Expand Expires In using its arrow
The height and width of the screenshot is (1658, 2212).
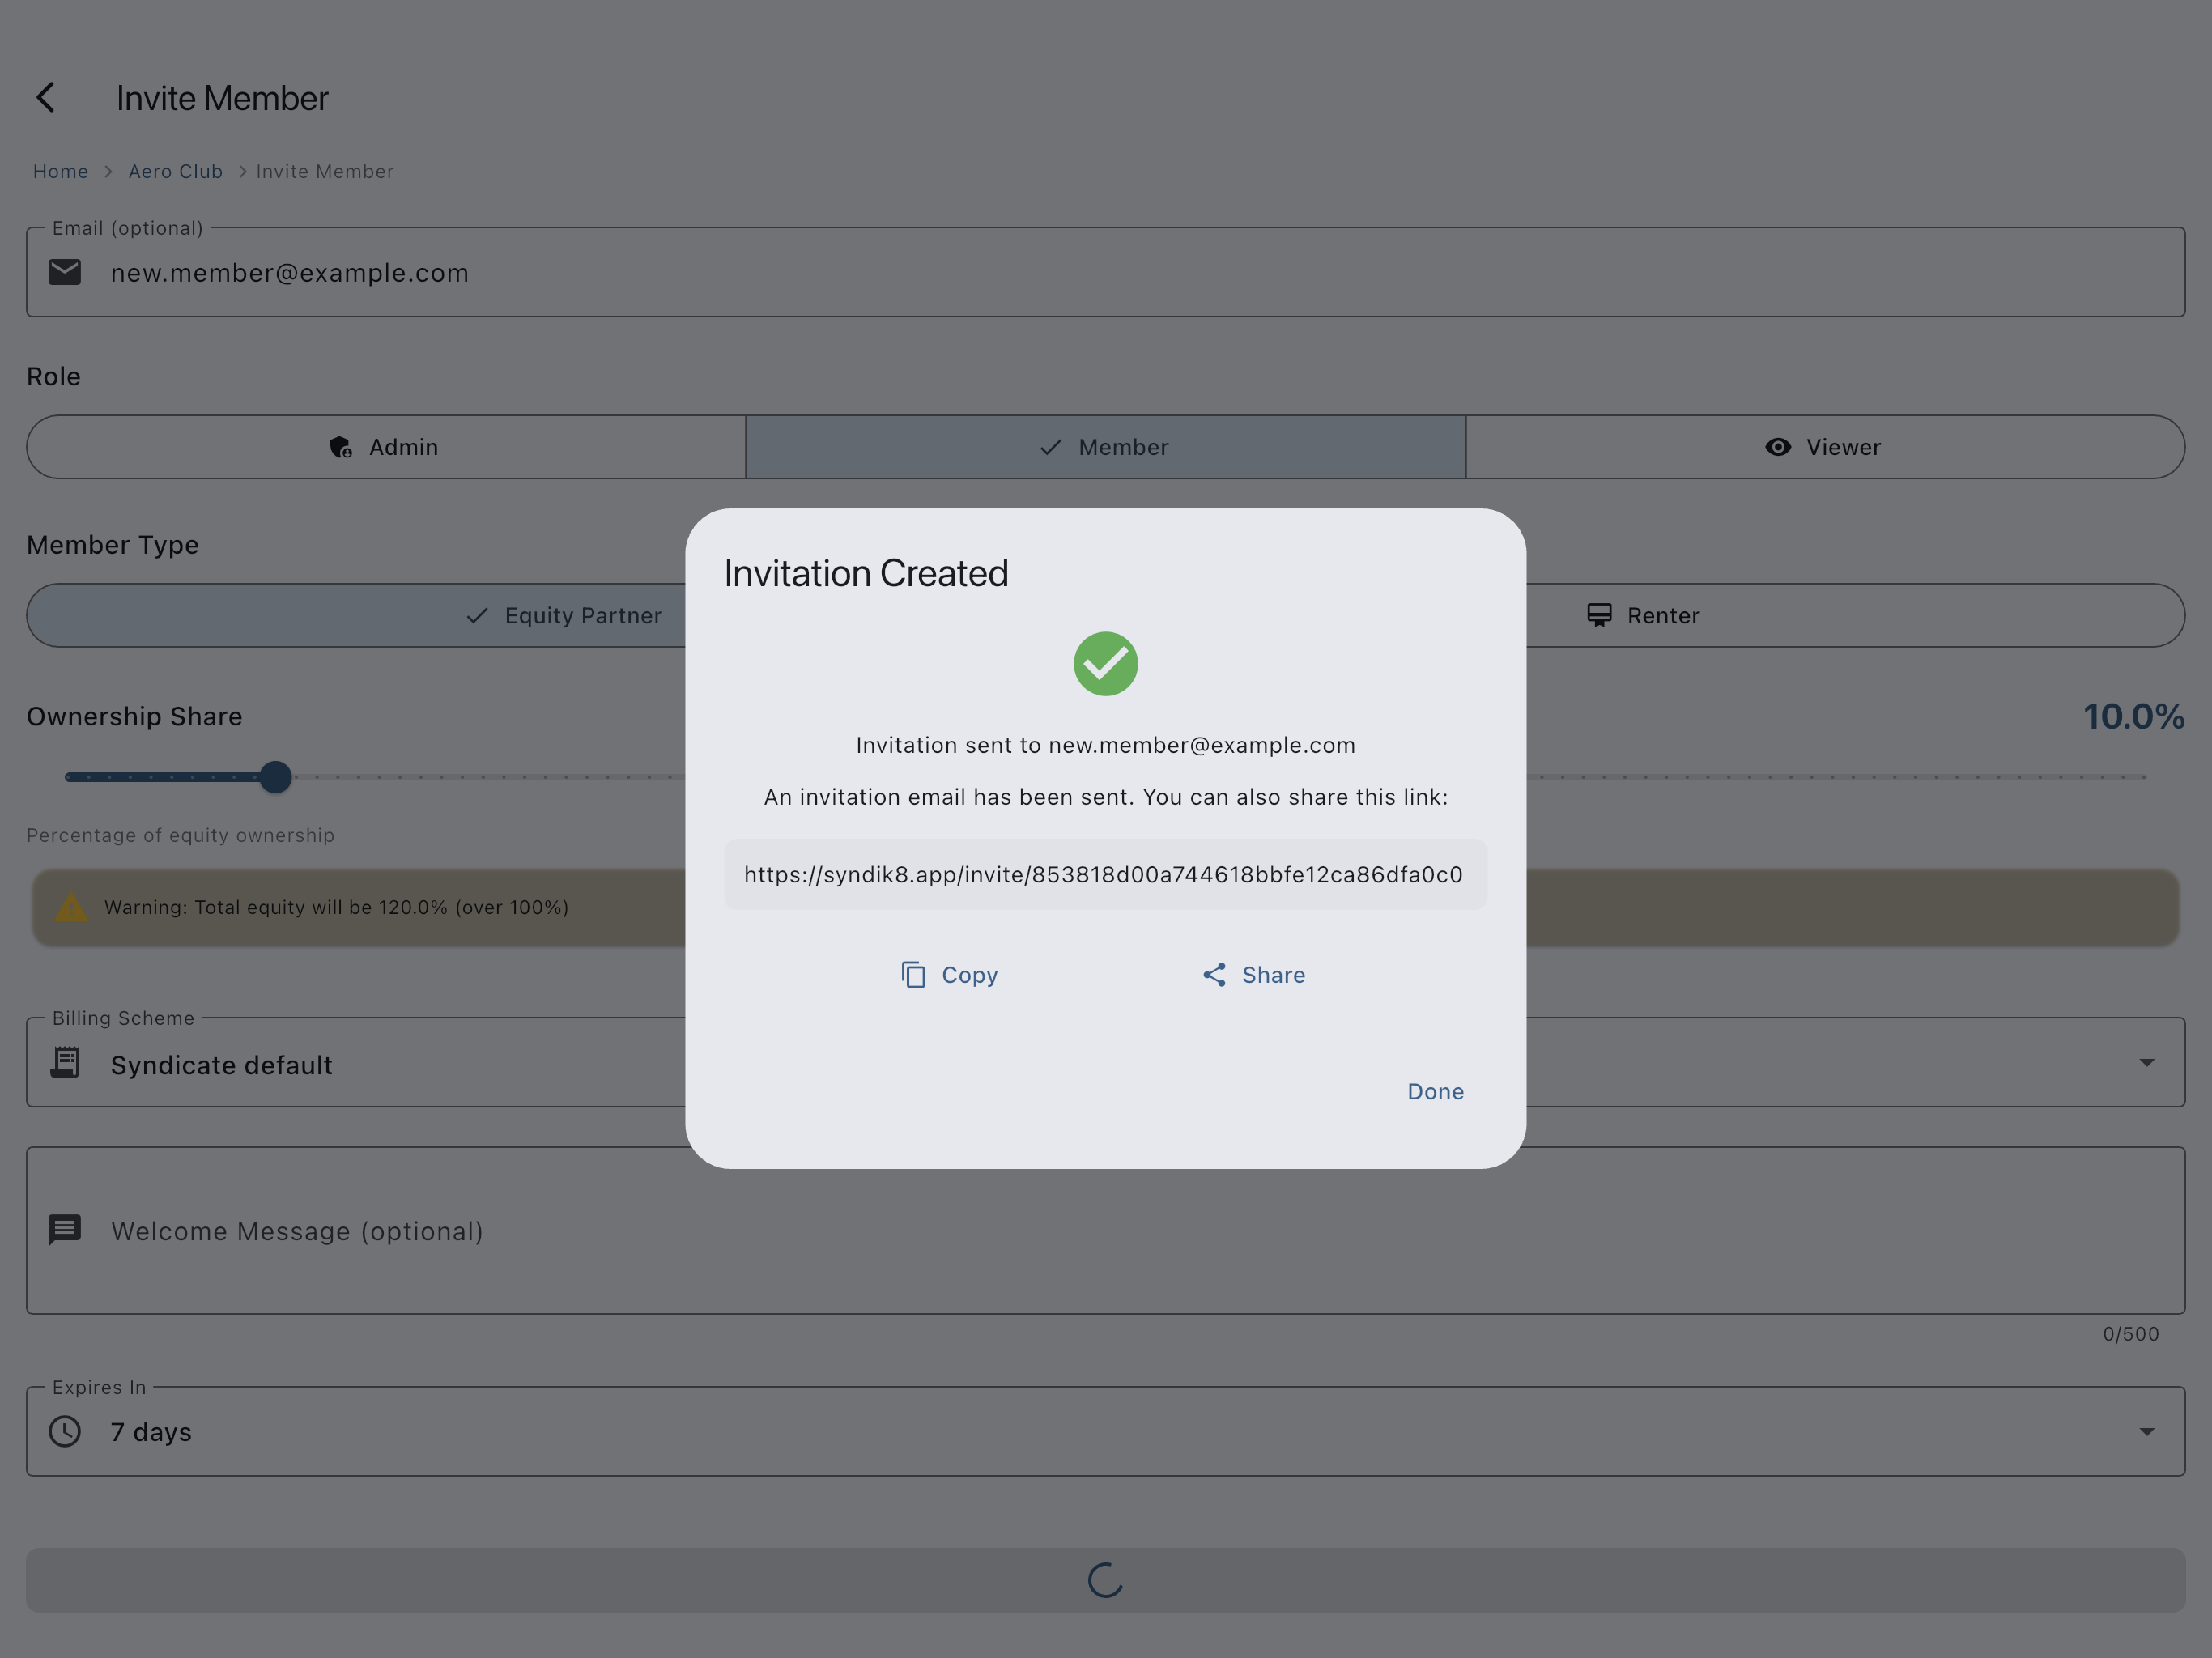(x=2146, y=1431)
